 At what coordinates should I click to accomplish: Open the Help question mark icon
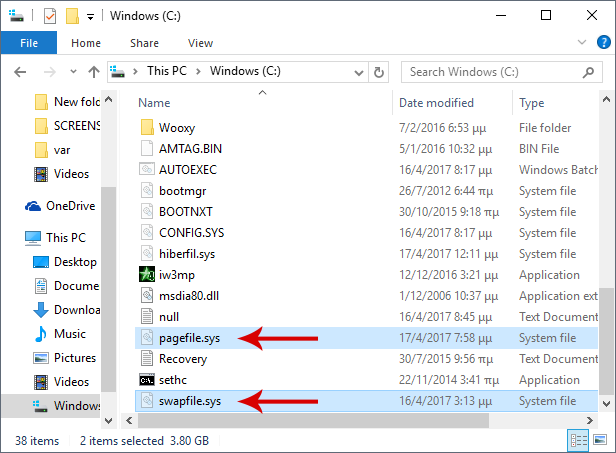603,42
